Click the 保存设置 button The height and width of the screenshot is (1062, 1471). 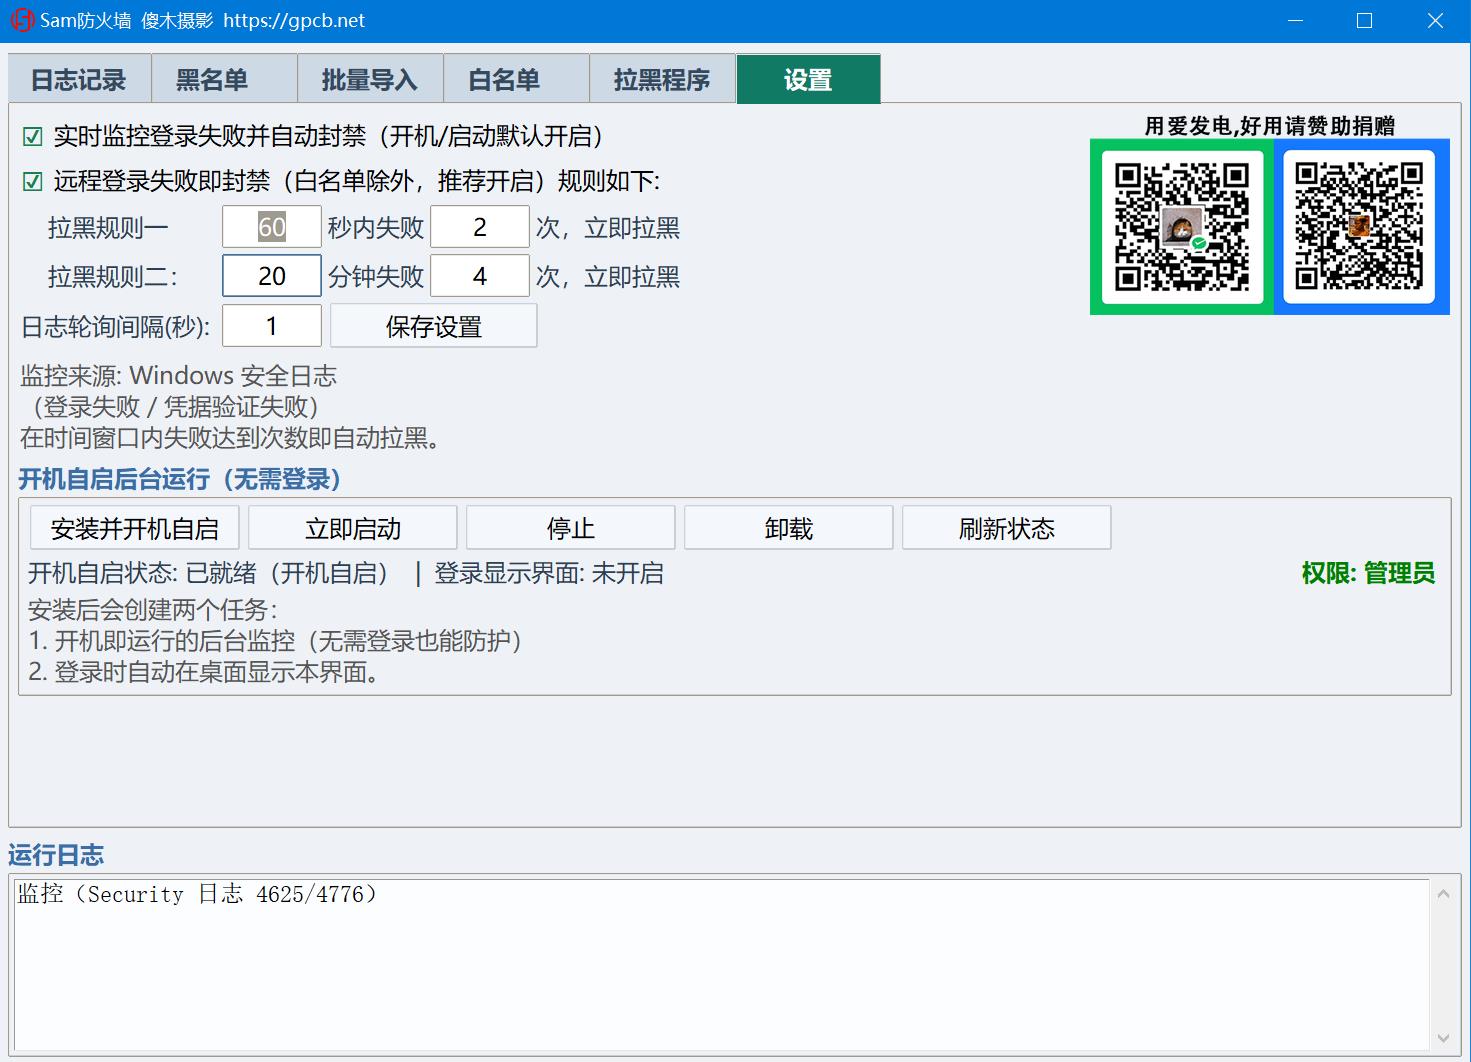pyautogui.click(x=434, y=326)
